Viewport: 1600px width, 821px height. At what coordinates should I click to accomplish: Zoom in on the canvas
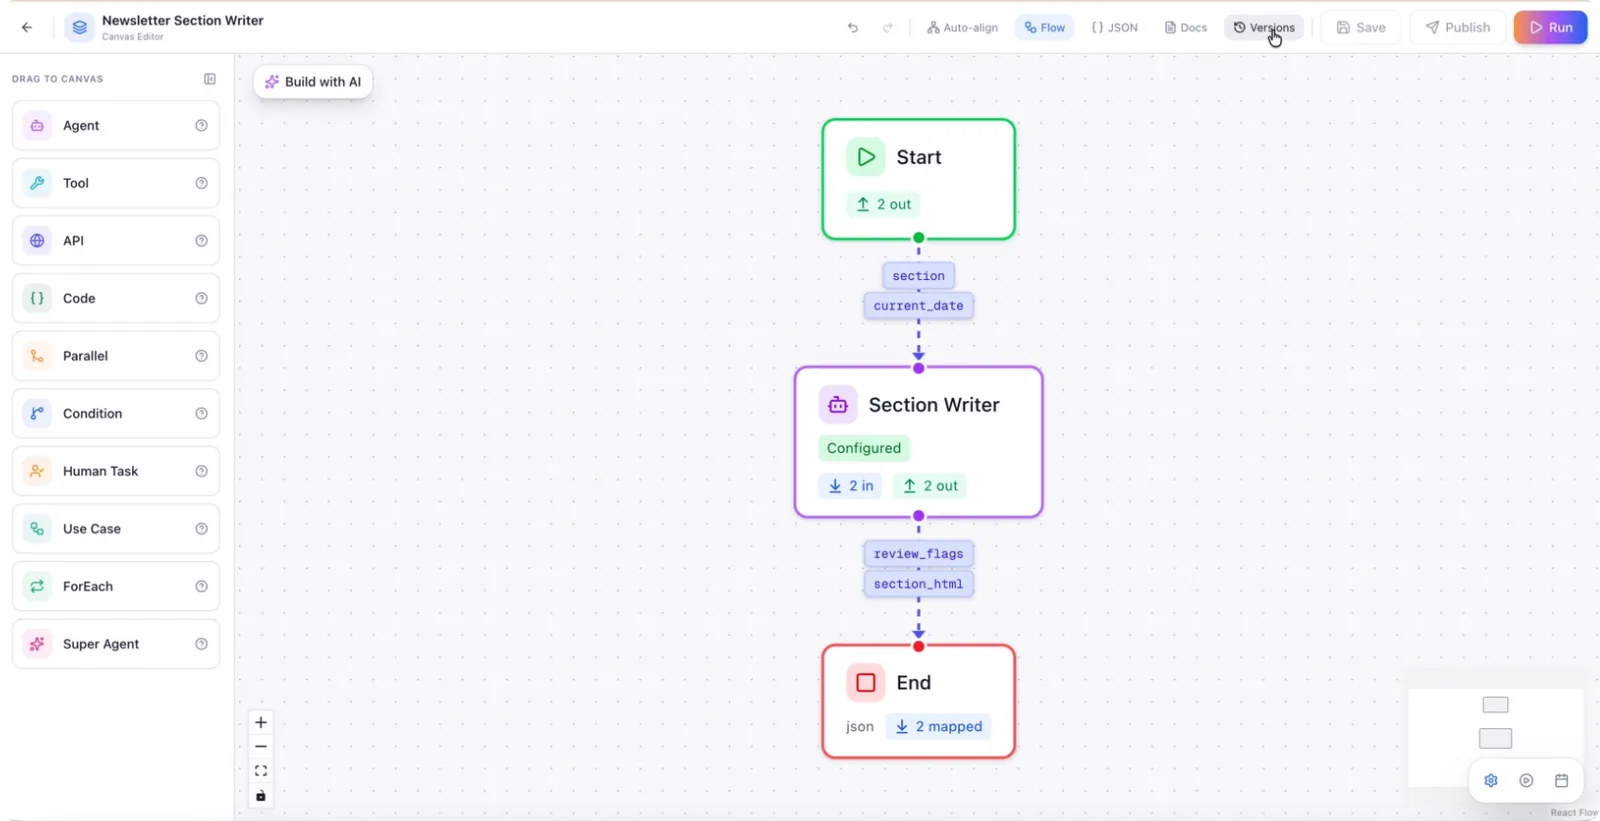(x=261, y=722)
